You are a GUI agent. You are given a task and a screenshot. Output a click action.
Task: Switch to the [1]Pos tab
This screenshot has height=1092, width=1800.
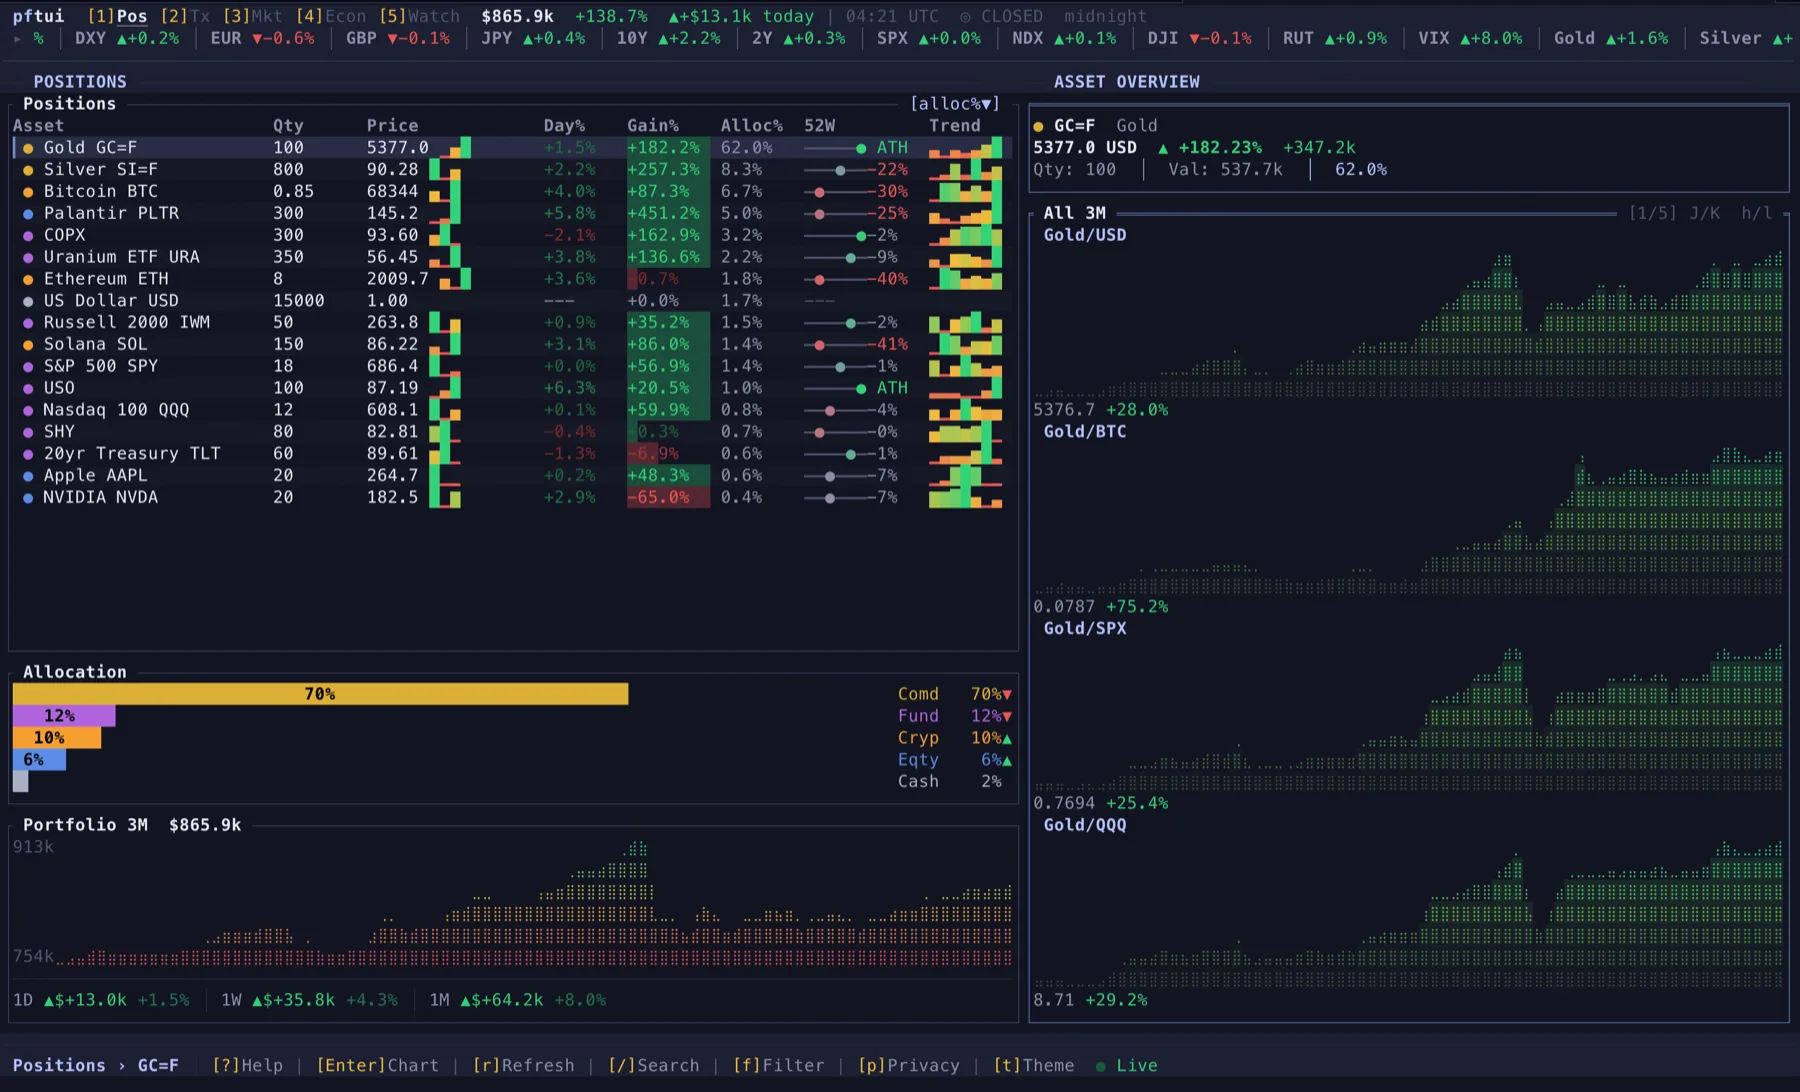click(117, 16)
